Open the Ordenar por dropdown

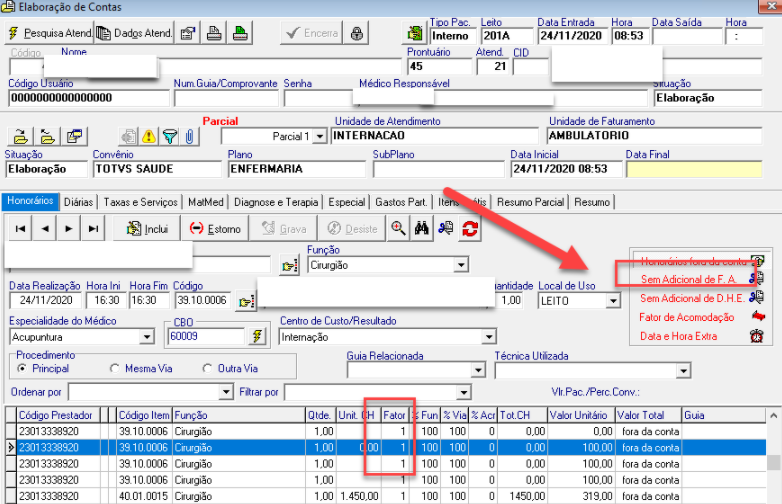(226, 392)
